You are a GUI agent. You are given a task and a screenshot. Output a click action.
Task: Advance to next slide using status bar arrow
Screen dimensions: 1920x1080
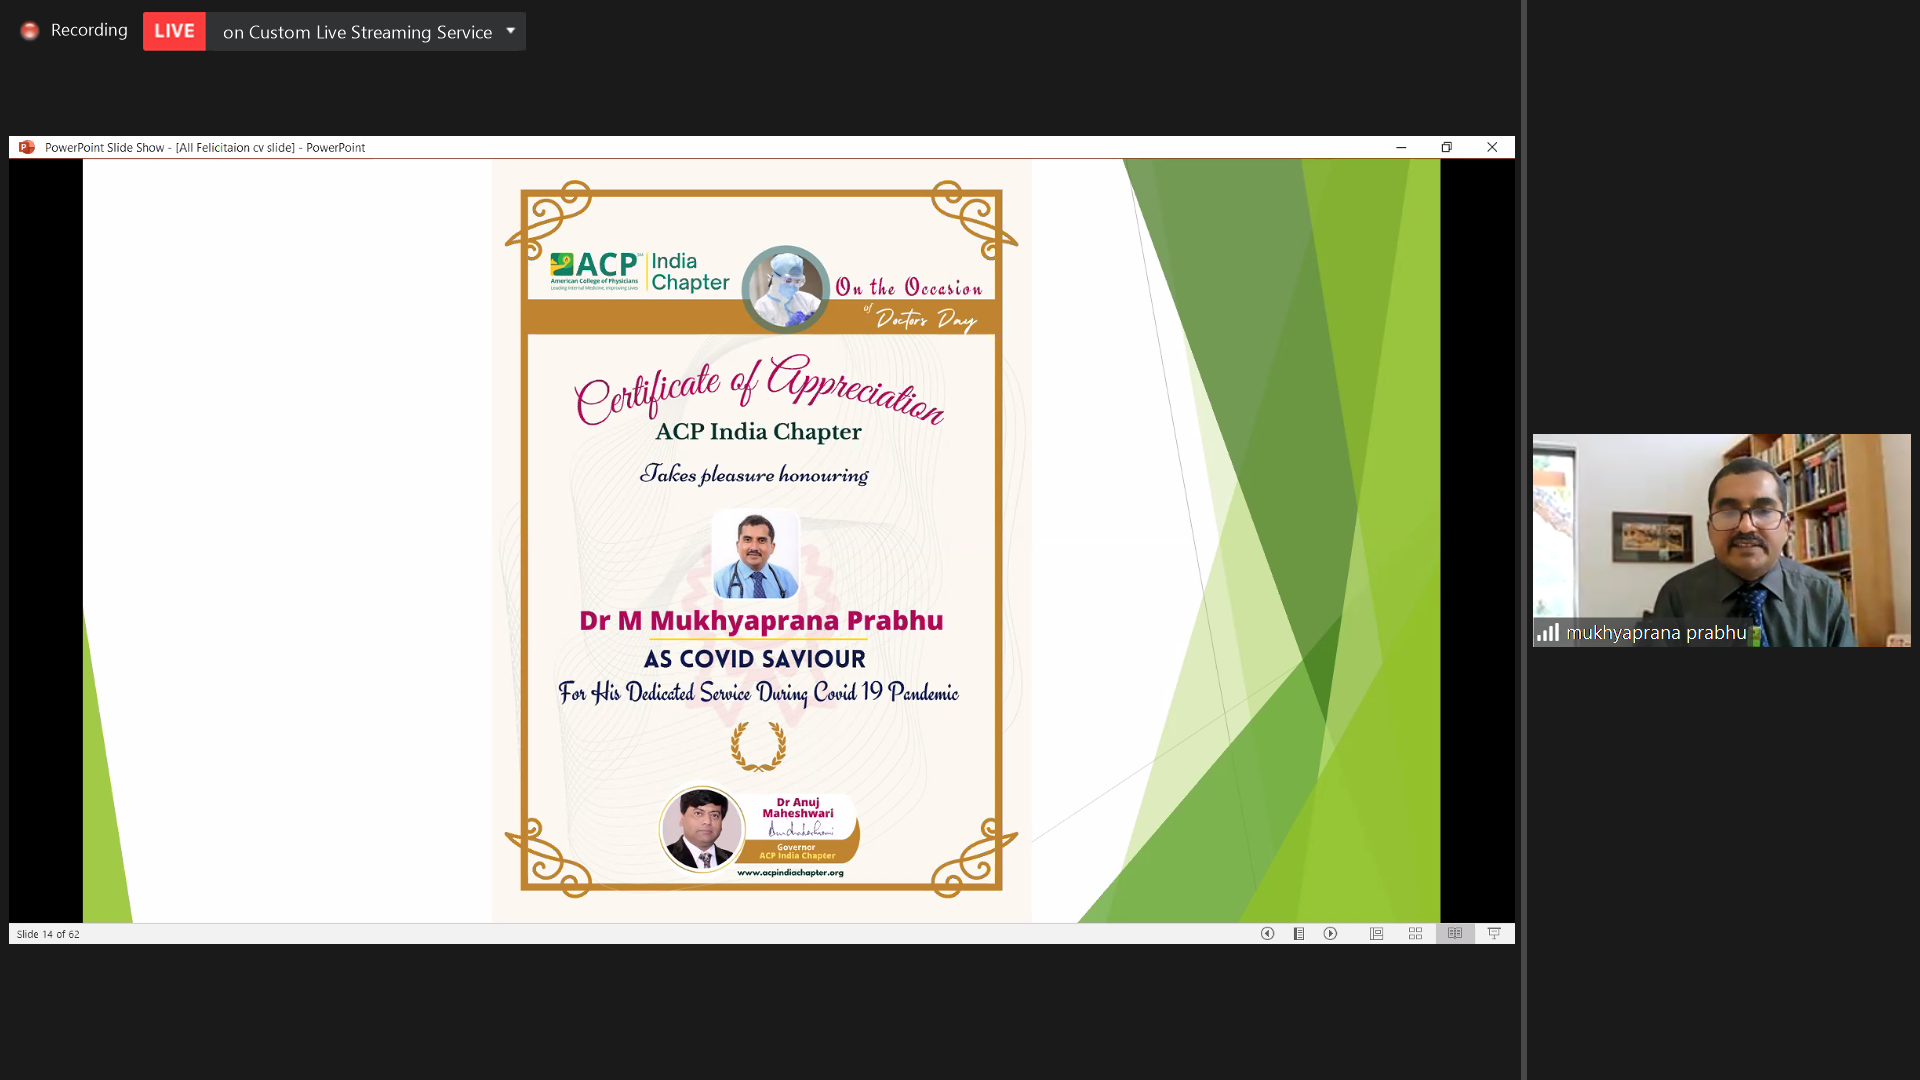(1330, 933)
